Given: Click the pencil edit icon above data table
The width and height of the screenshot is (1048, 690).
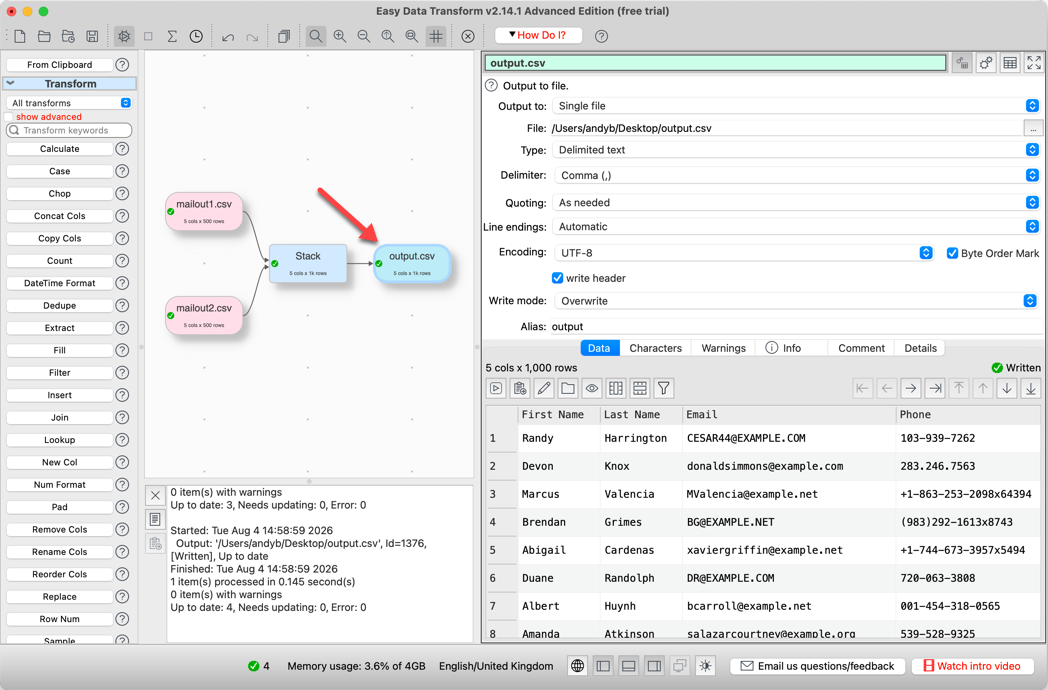Looking at the screenshot, I should [x=544, y=388].
